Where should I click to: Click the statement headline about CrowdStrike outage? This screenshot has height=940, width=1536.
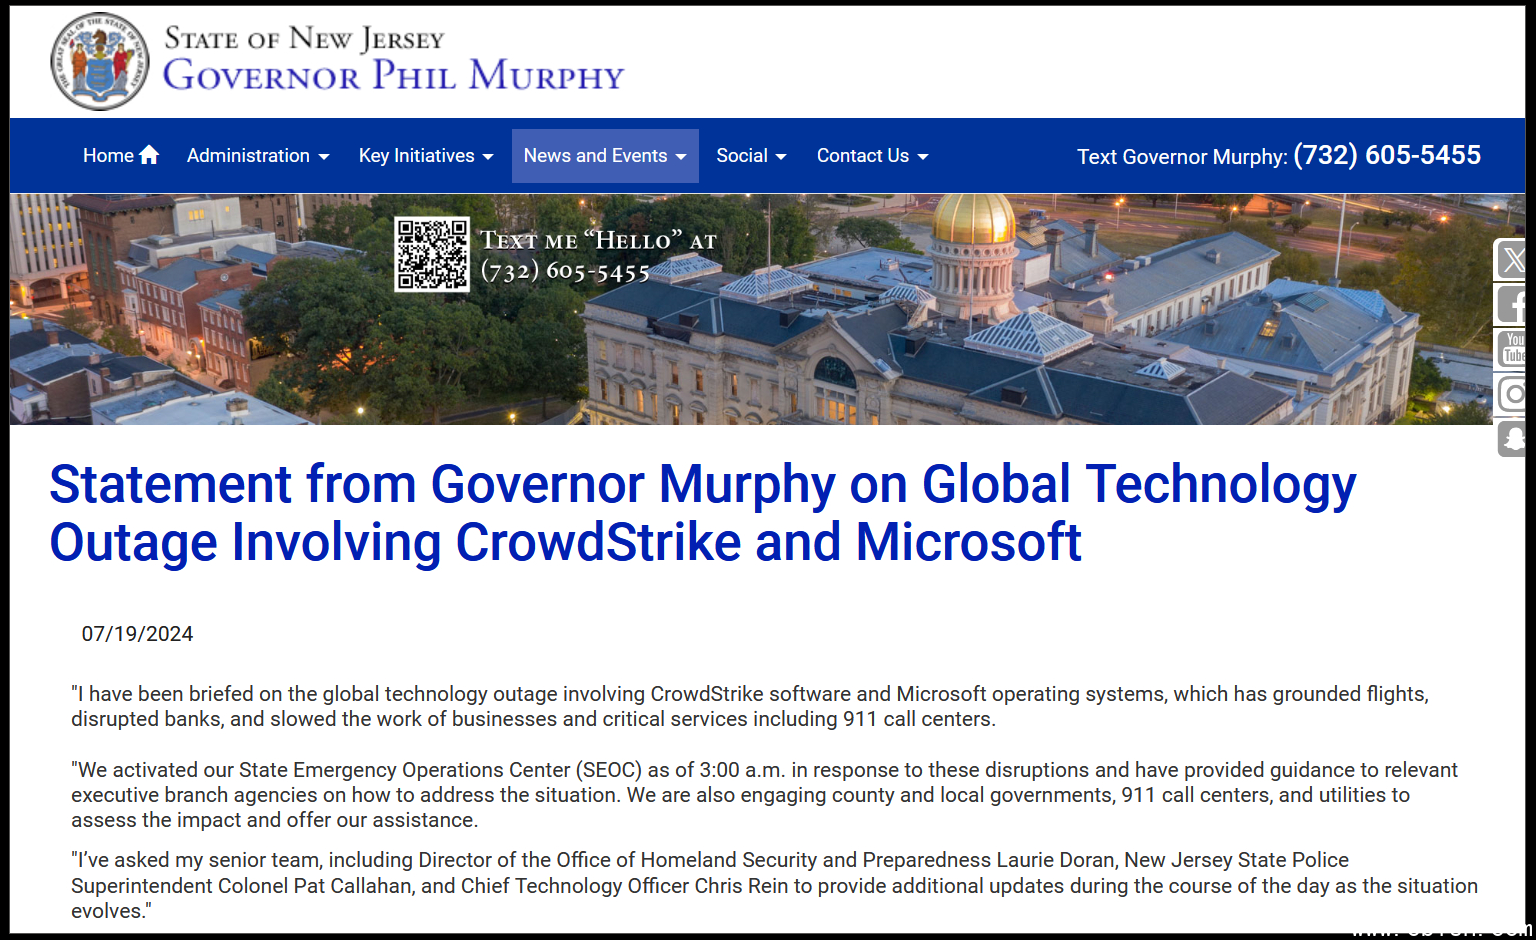[703, 513]
